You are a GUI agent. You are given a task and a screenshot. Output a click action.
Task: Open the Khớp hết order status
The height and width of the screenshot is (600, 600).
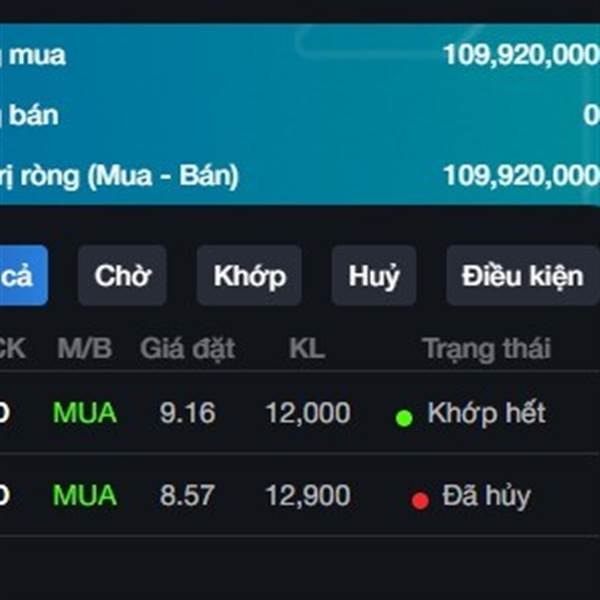486,413
